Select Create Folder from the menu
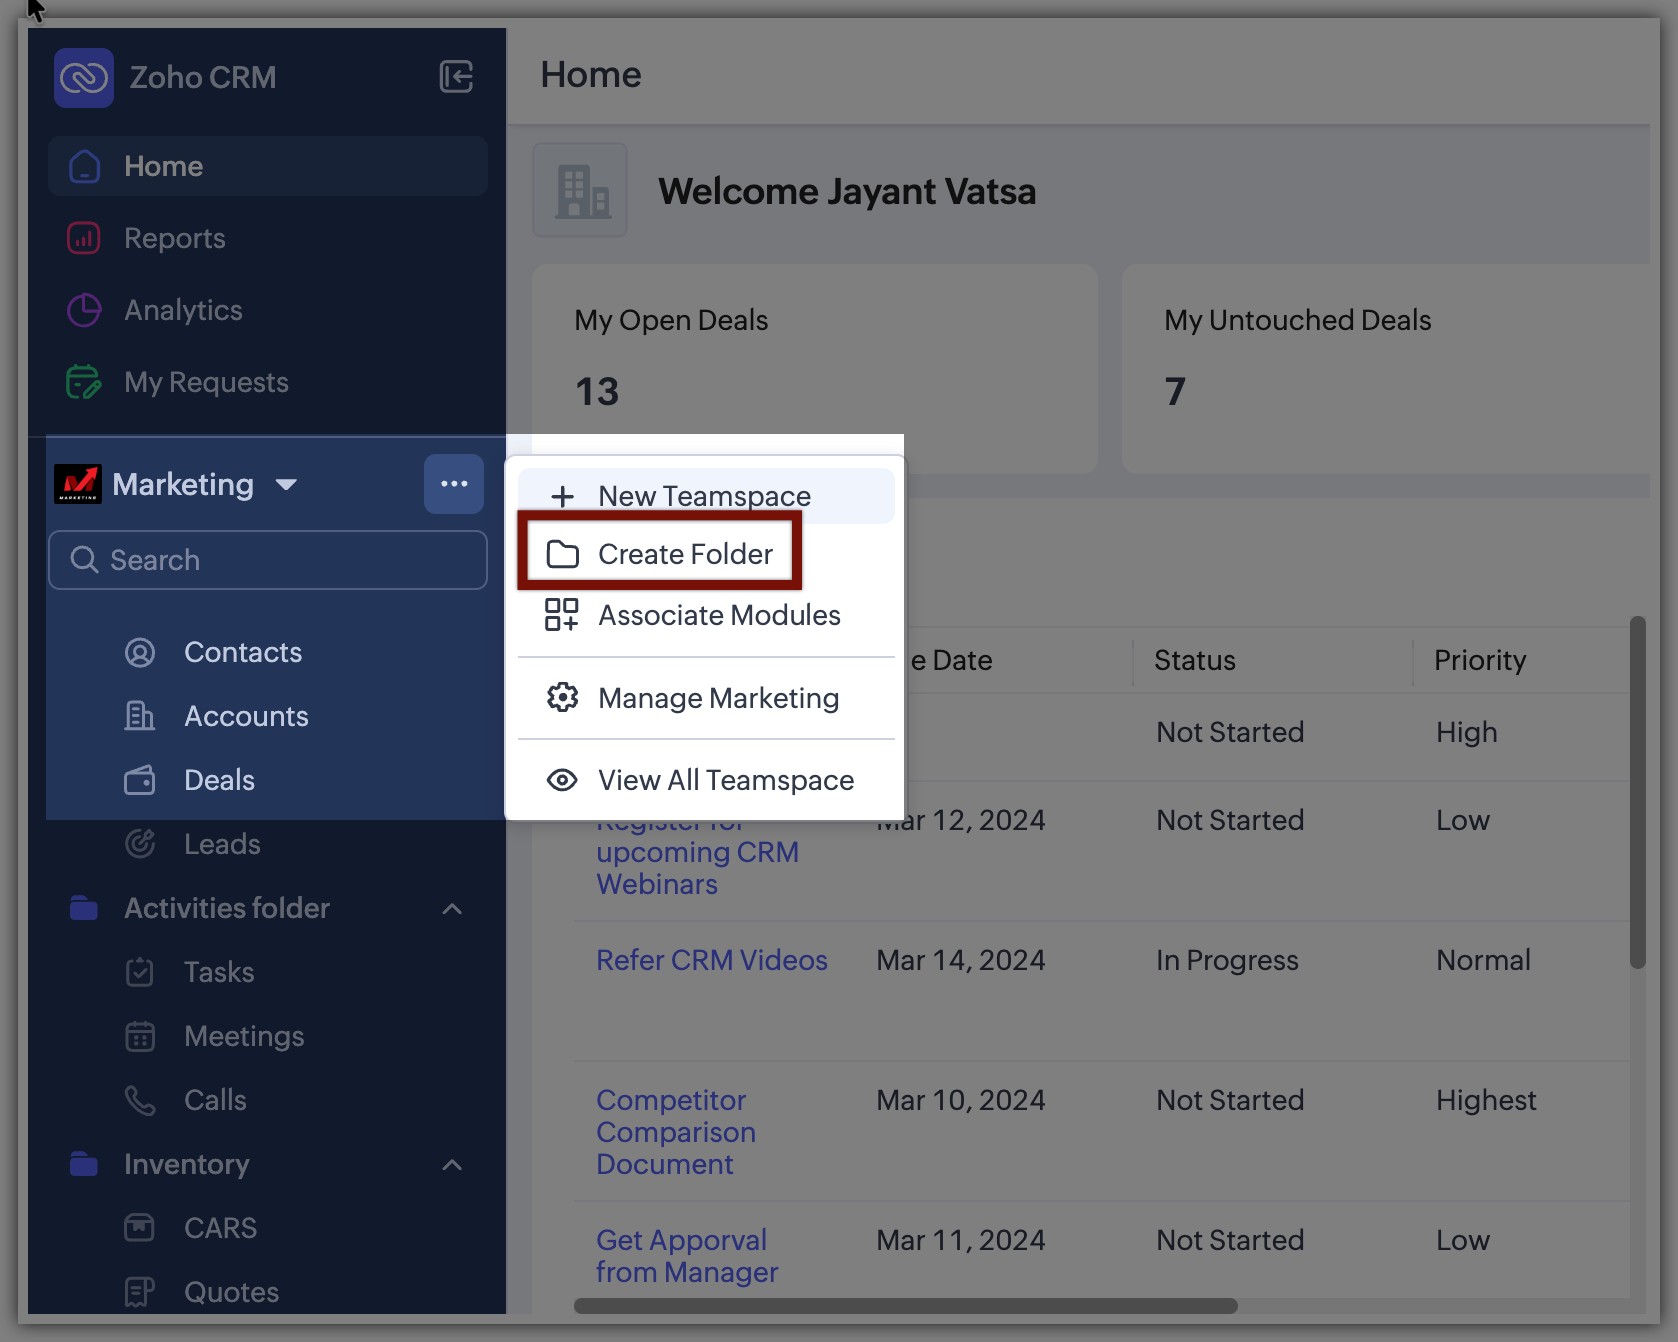This screenshot has width=1678, height=1342. coord(684,554)
